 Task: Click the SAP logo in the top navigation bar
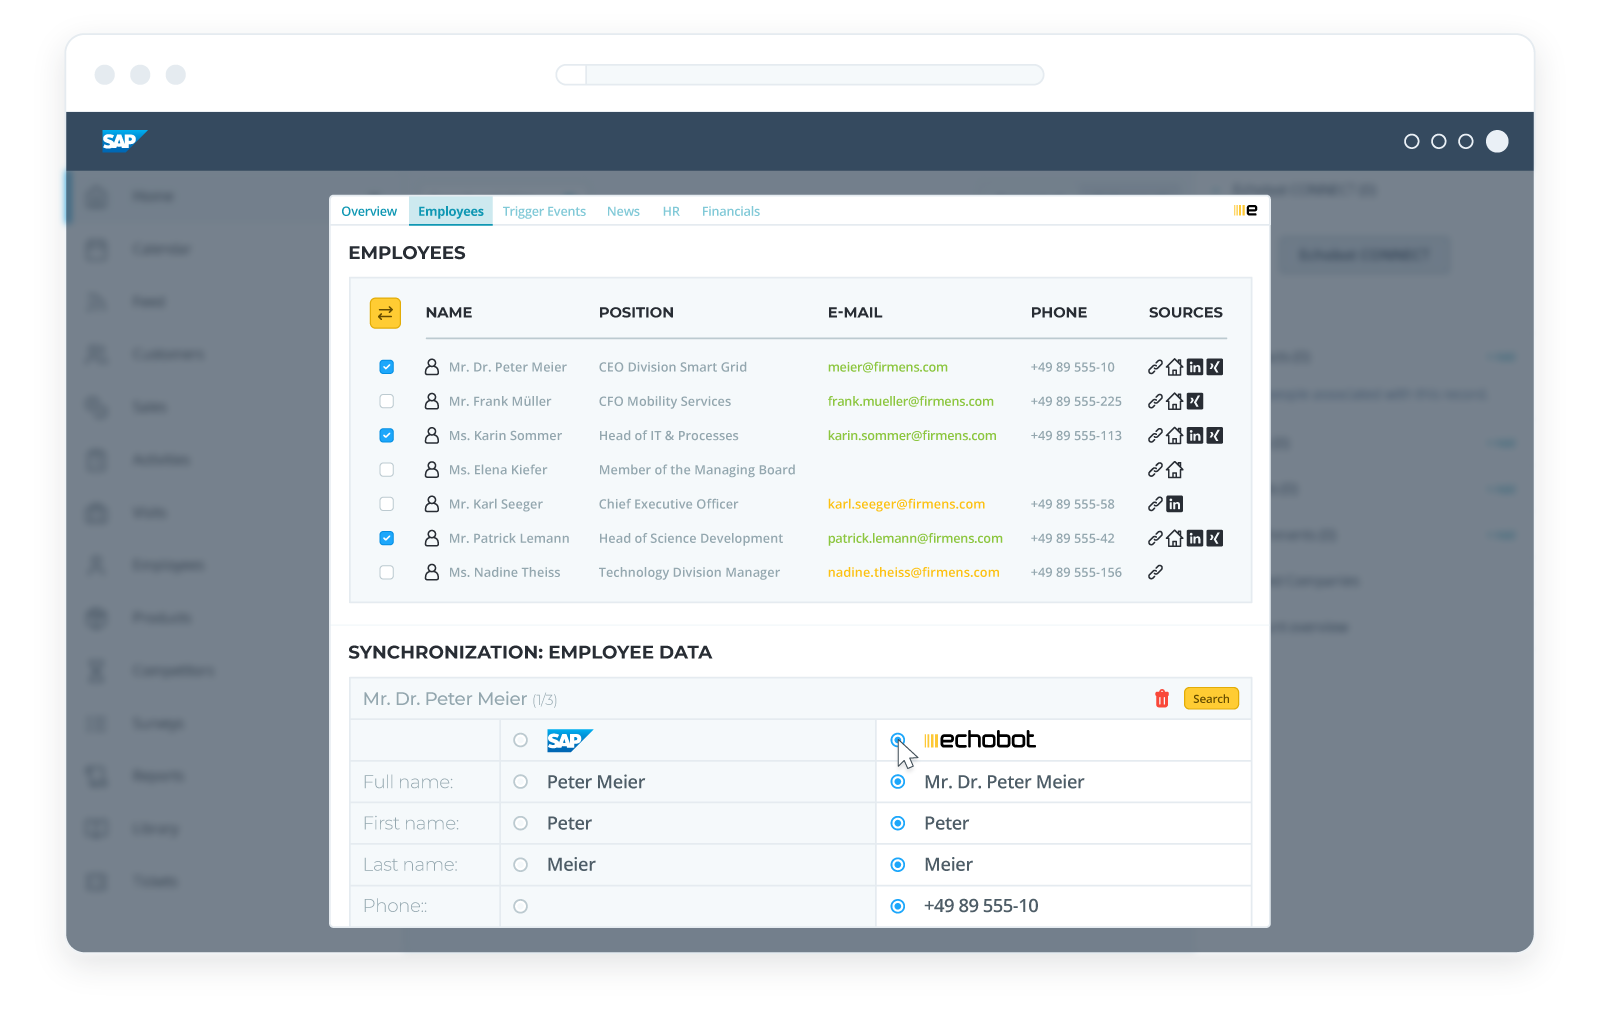click(x=123, y=141)
